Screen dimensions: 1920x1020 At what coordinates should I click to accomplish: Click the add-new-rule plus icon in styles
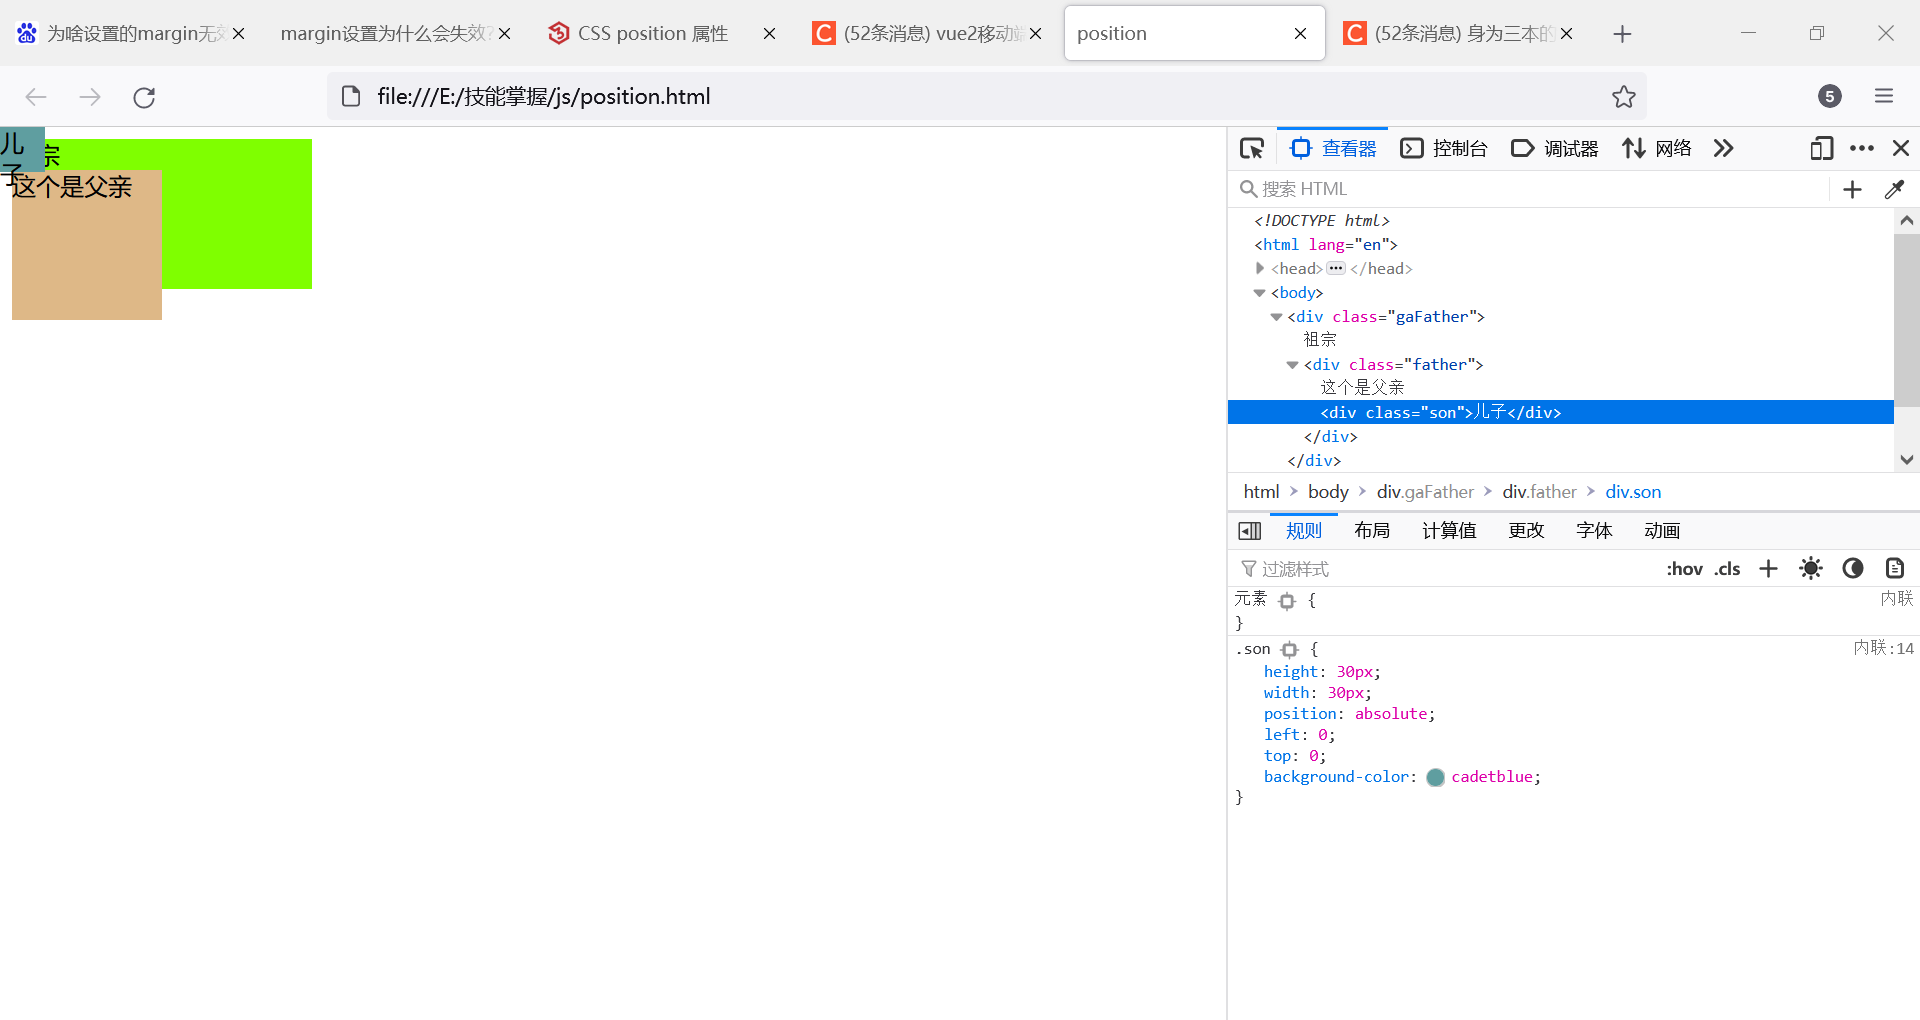(1768, 568)
